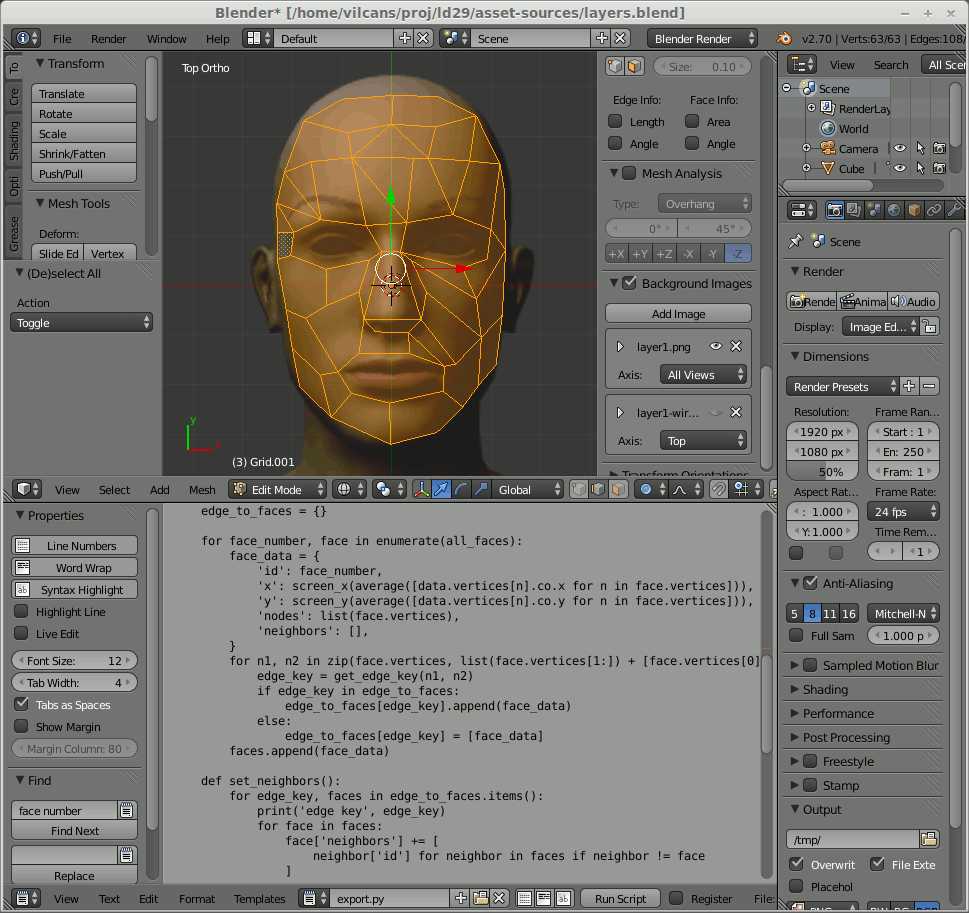Adjust the Tab Width 4 slider
Screen dimensions: 969x913
coord(74,682)
